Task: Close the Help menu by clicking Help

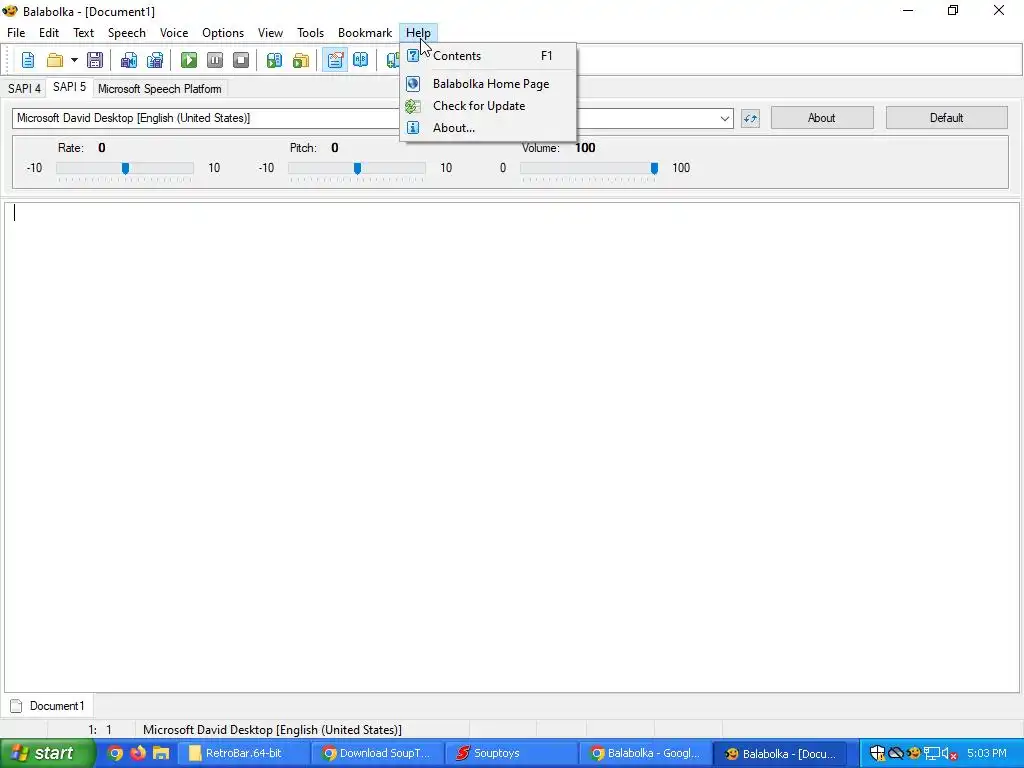Action: tap(418, 33)
